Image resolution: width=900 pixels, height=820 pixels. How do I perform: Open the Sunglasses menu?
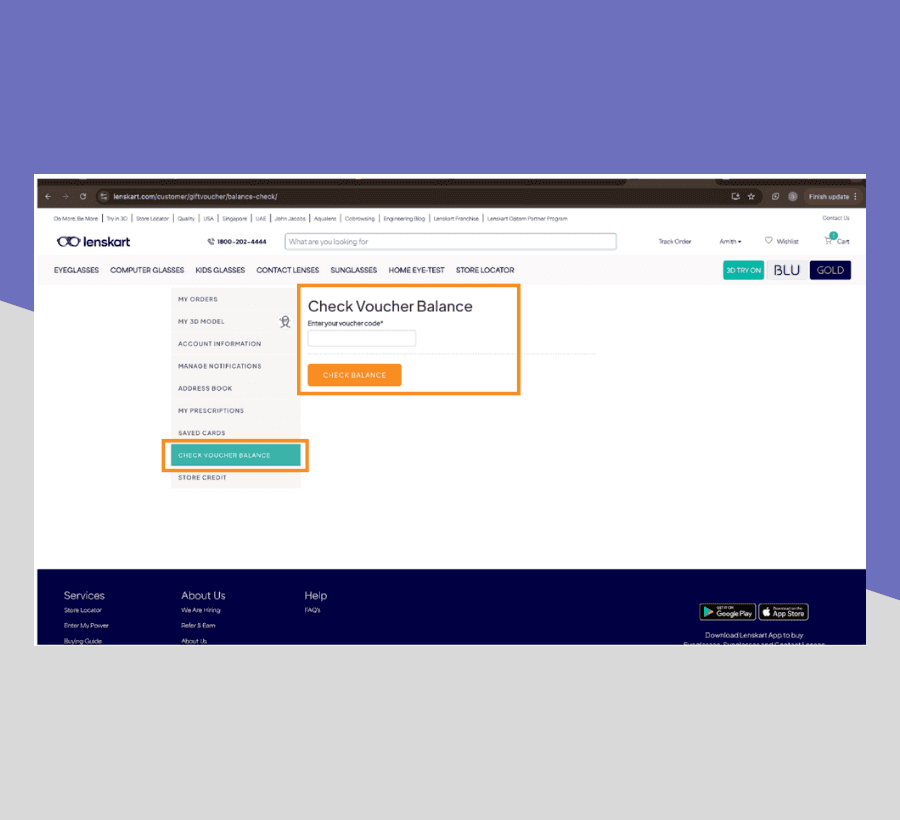(353, 270)
